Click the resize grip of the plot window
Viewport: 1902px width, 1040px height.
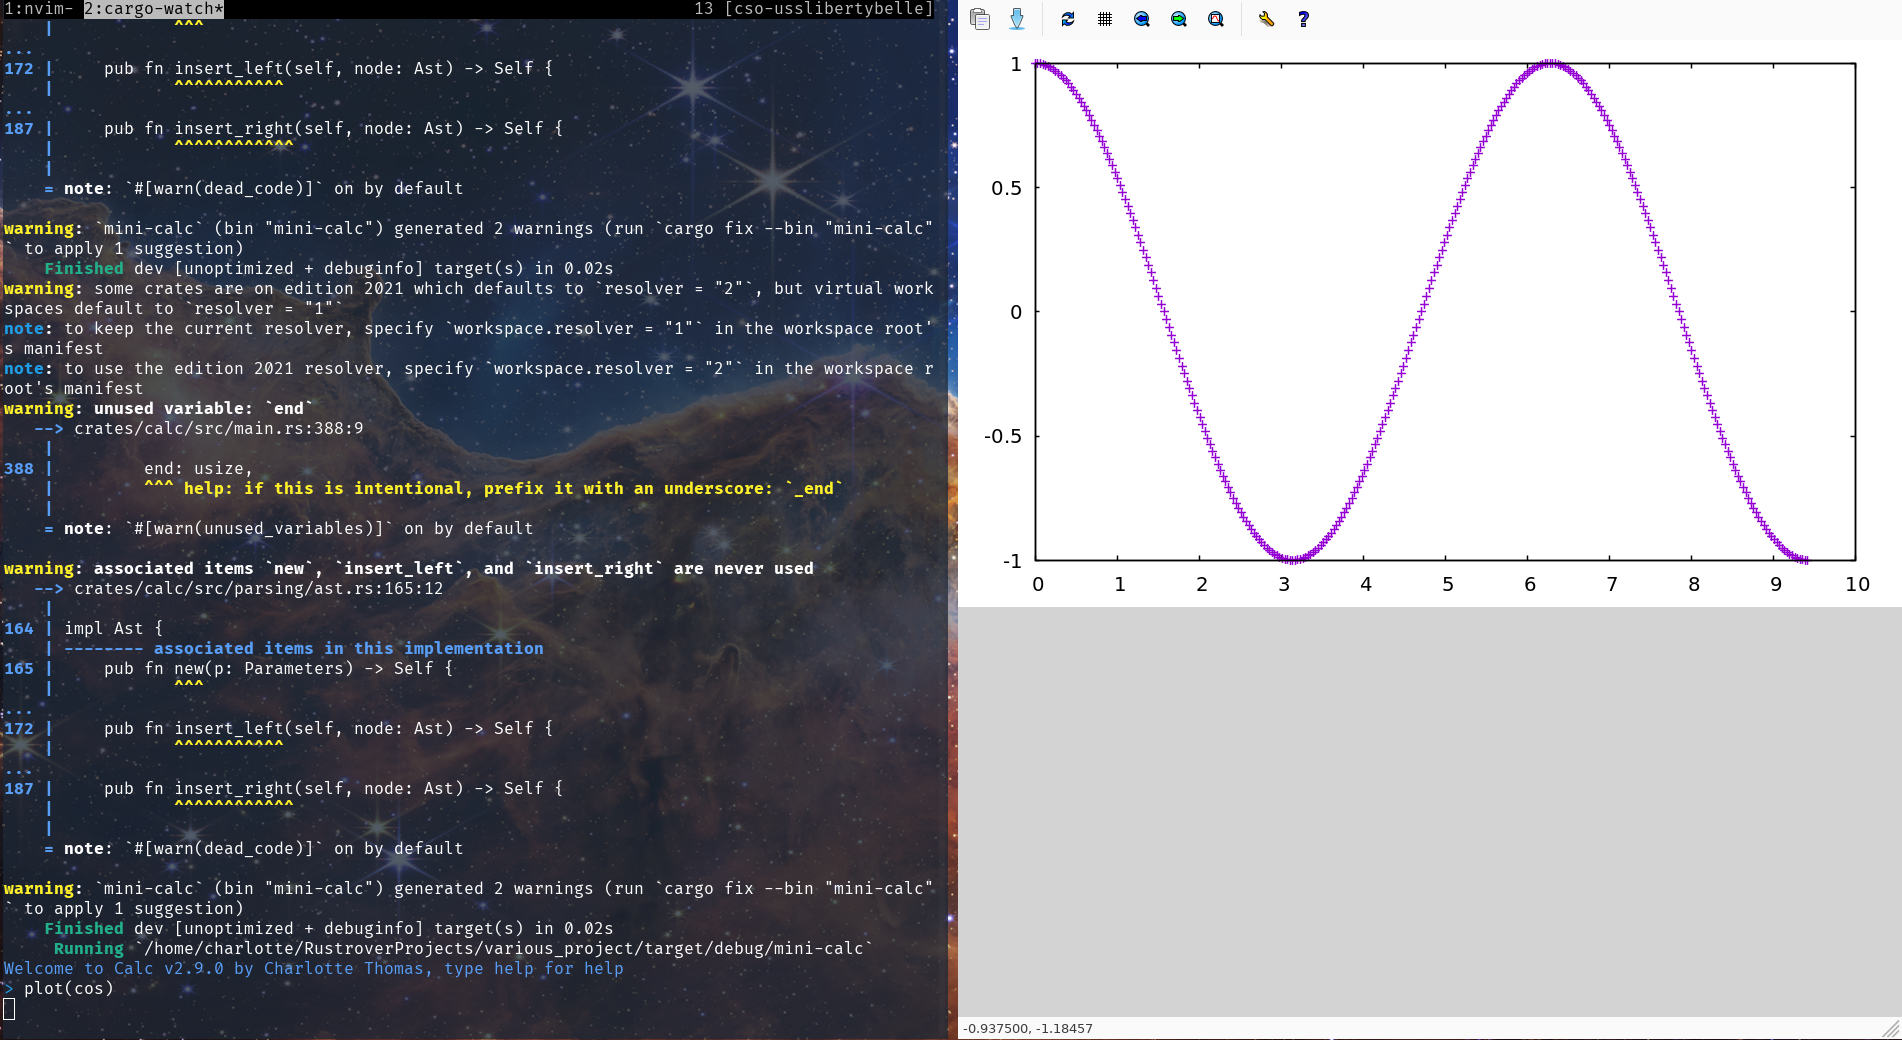pyautogui.click(x=1890, y=1029)
